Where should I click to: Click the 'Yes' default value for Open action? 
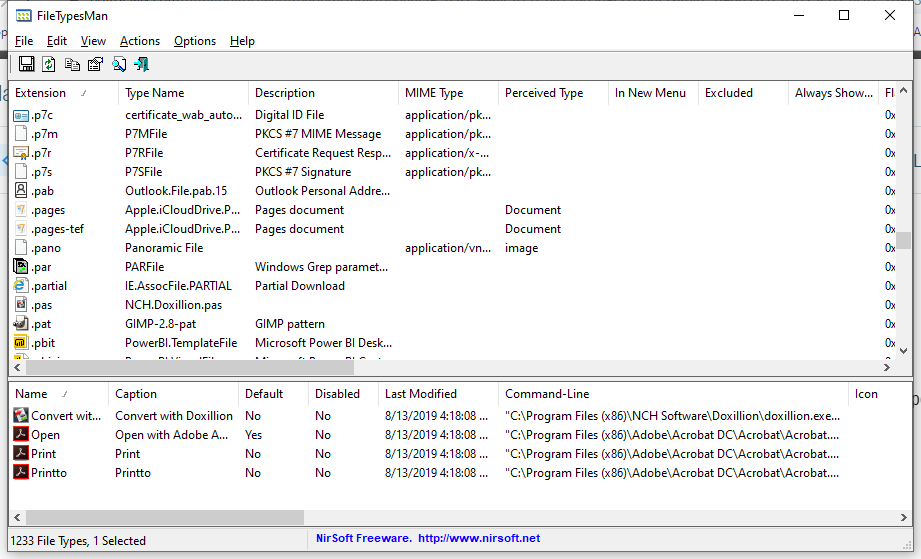click(x=254, y=435)
